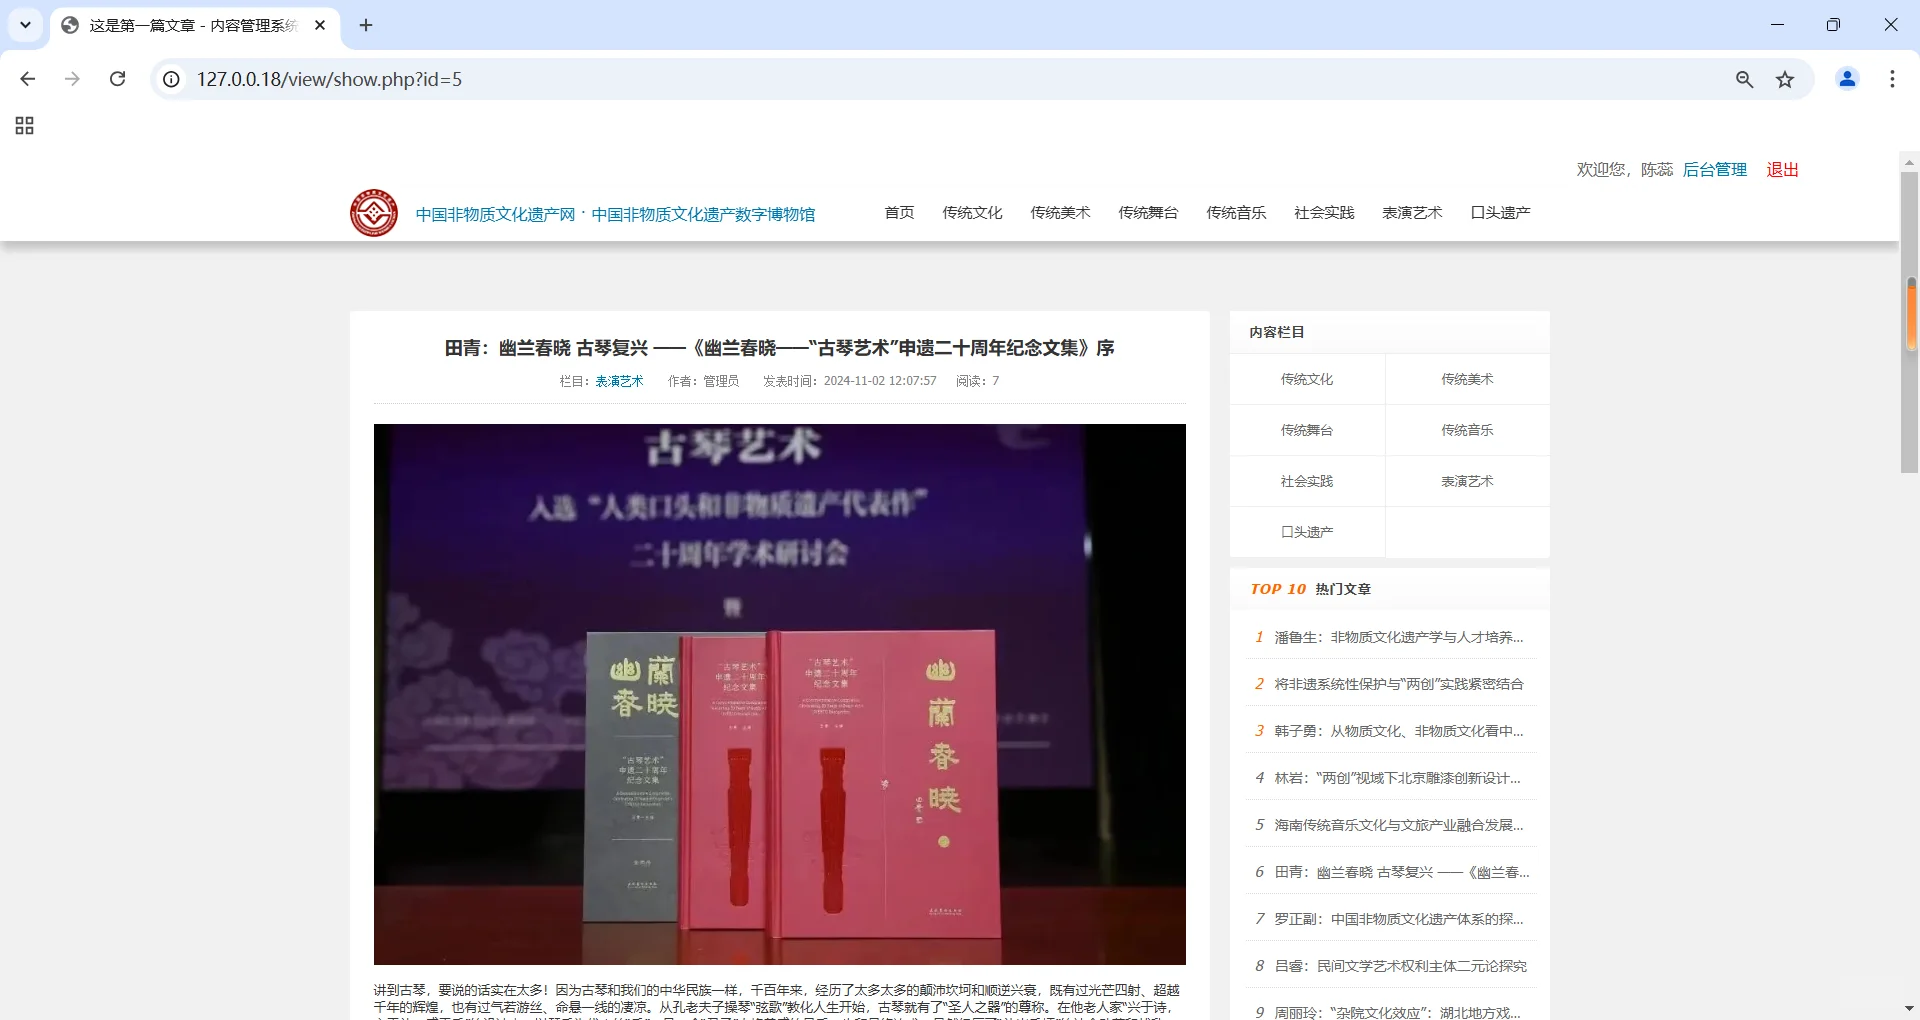Select 口头遗产 in the content sidebar
Viewport: 1920px width, 1020px height.
[x=1306, y=531]
